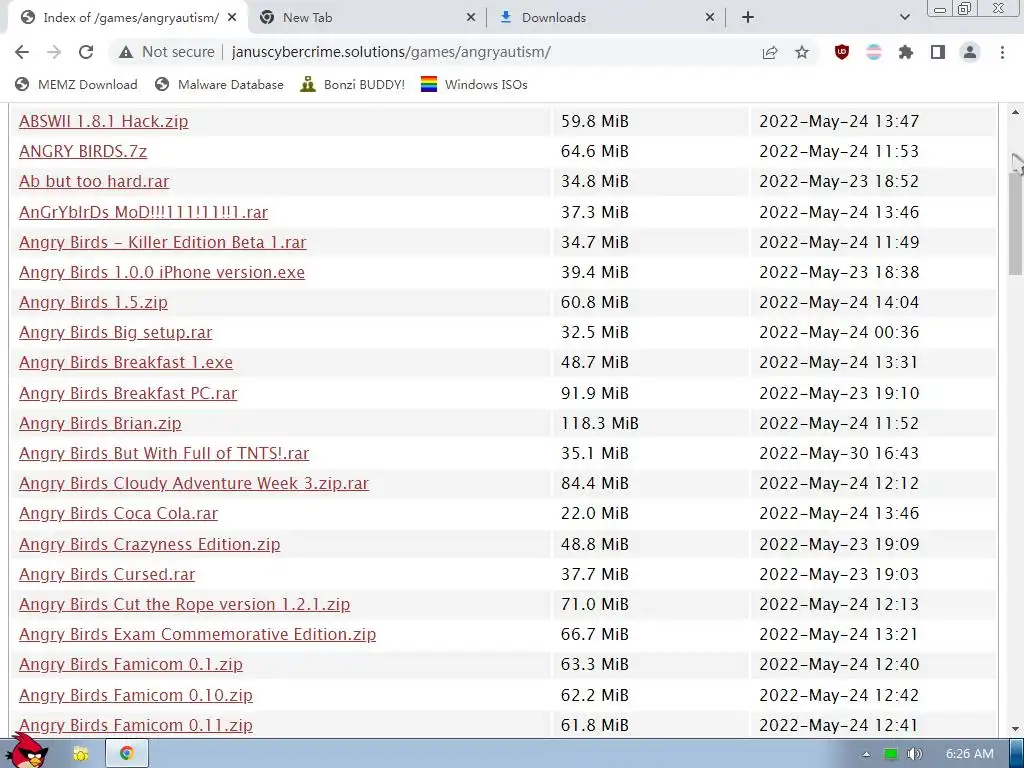This screenshot has width=1024, height=768.
Task: Close the Index of /games/angryautism tab
Action: coord(232,18)
